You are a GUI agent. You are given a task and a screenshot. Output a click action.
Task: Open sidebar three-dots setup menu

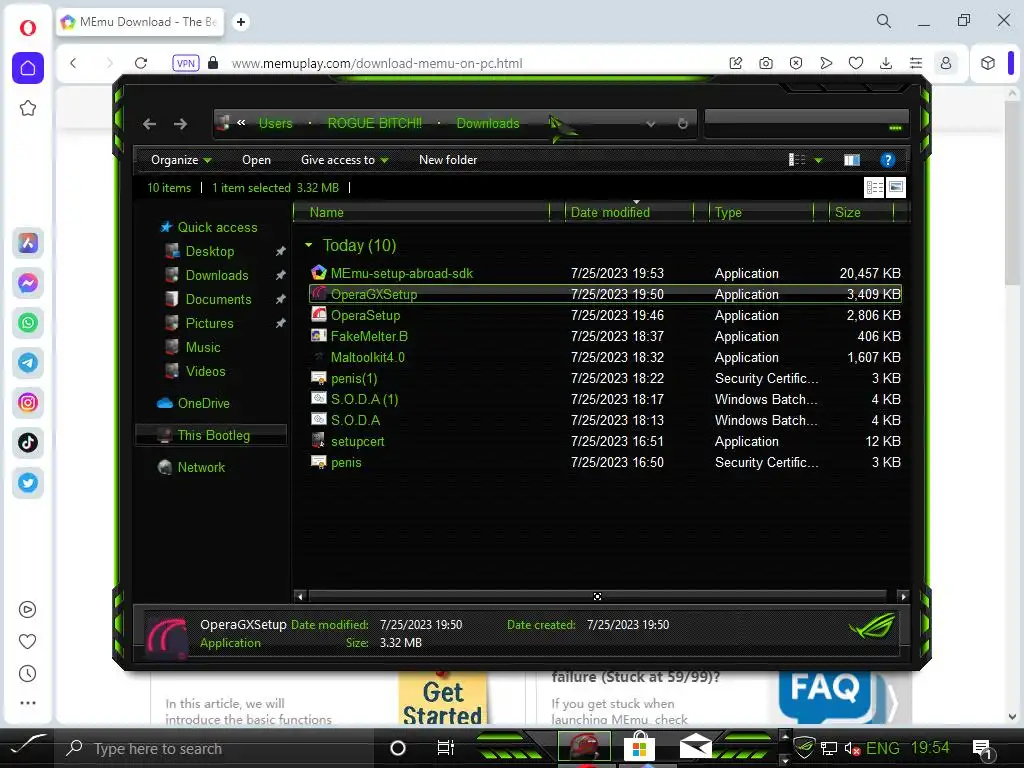point(27,703)
